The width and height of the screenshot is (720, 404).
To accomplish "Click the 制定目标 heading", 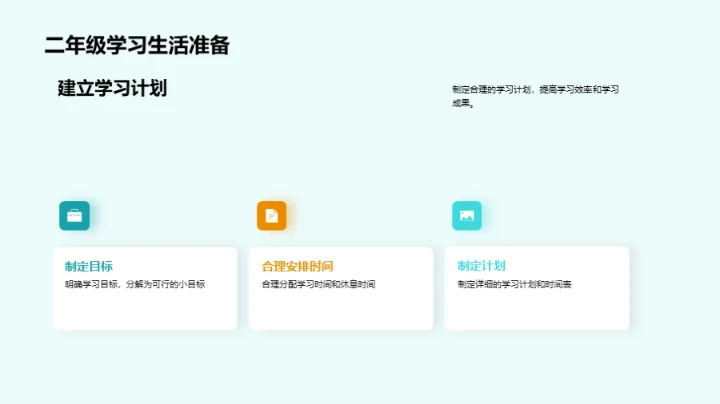I will pos(89,266).
